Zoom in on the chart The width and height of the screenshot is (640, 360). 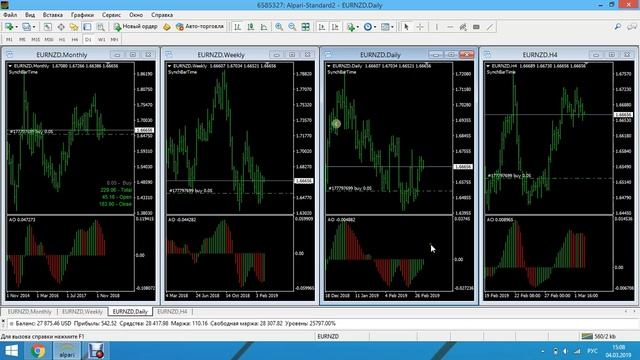tap(279, 27)
